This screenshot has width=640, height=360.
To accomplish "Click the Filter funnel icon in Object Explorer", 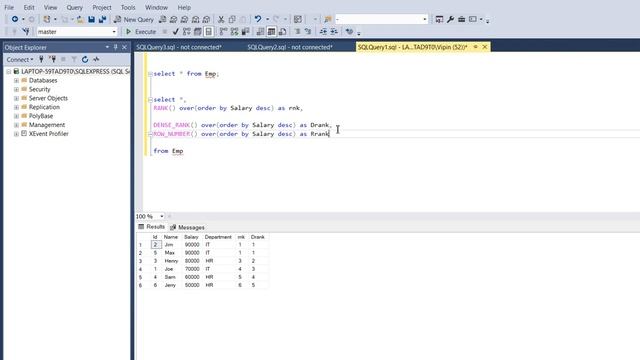I will pos(74,59).
